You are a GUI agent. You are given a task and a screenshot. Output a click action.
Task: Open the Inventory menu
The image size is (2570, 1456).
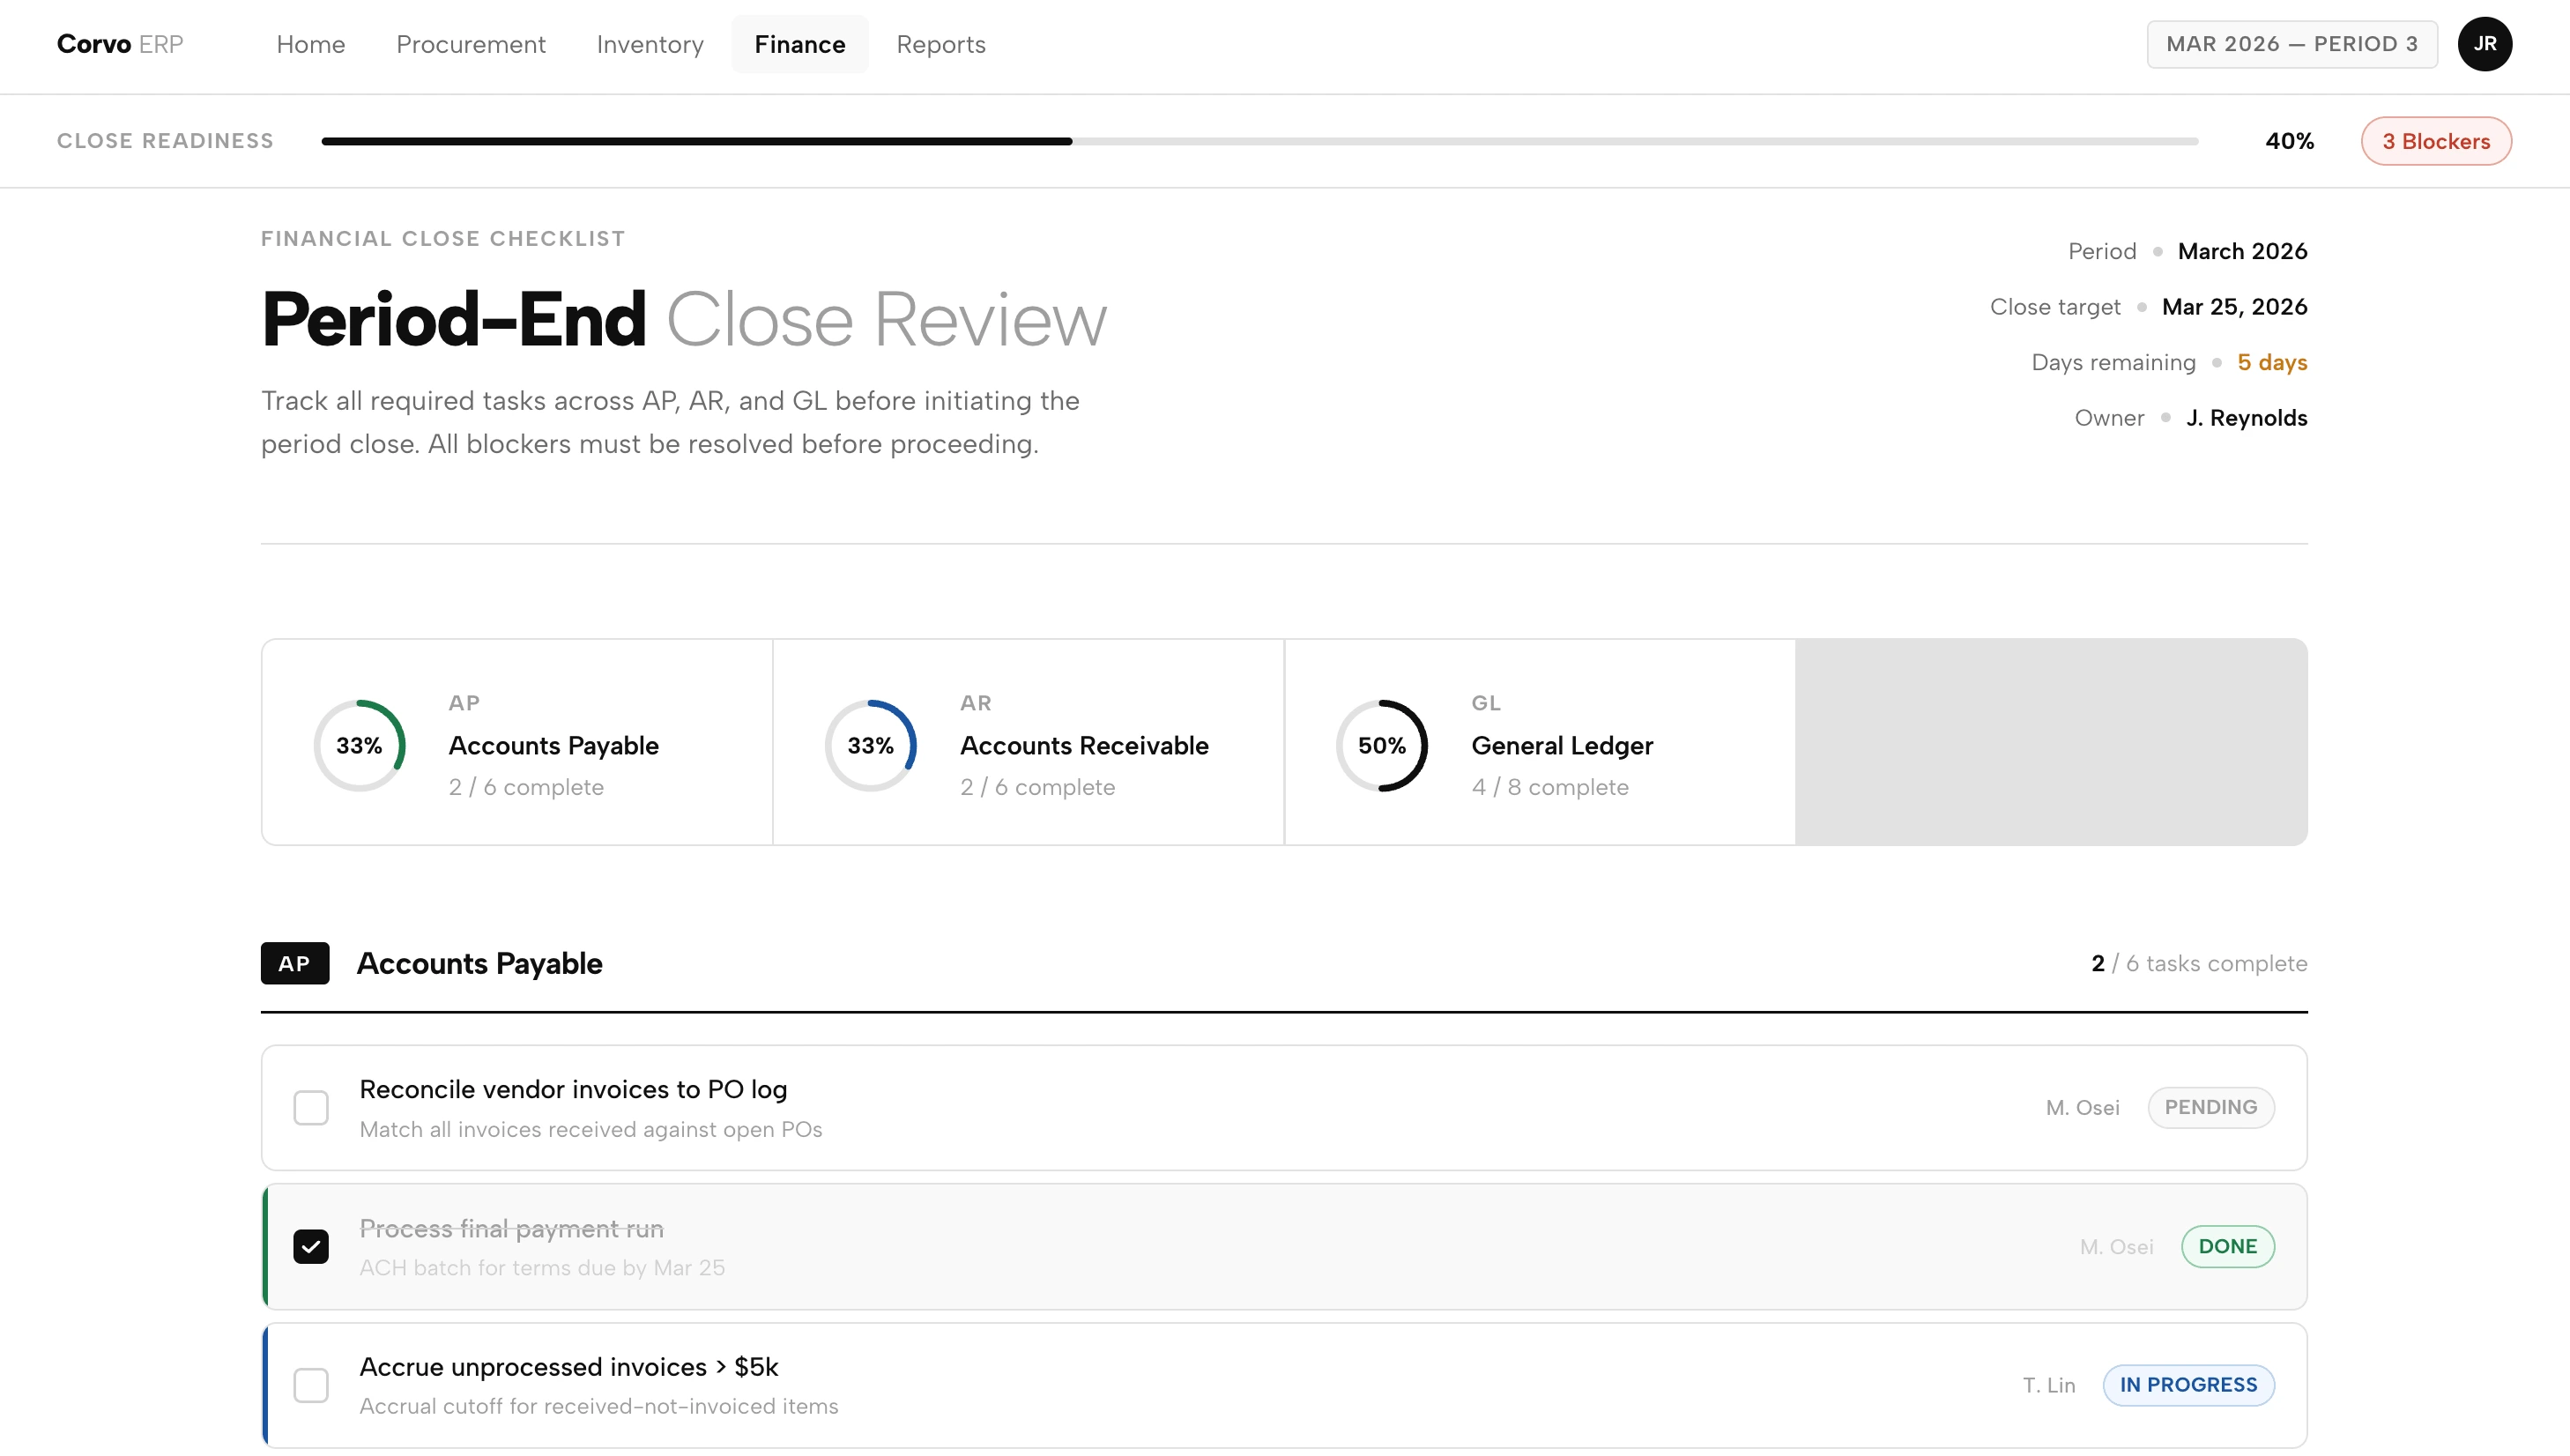[650, 44]
